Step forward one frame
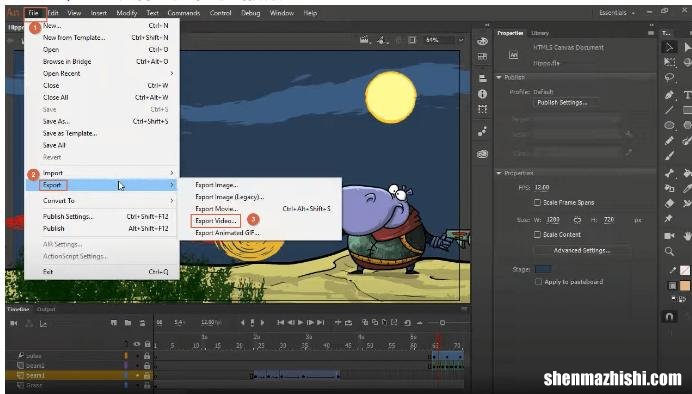 (x=311, y=323)
